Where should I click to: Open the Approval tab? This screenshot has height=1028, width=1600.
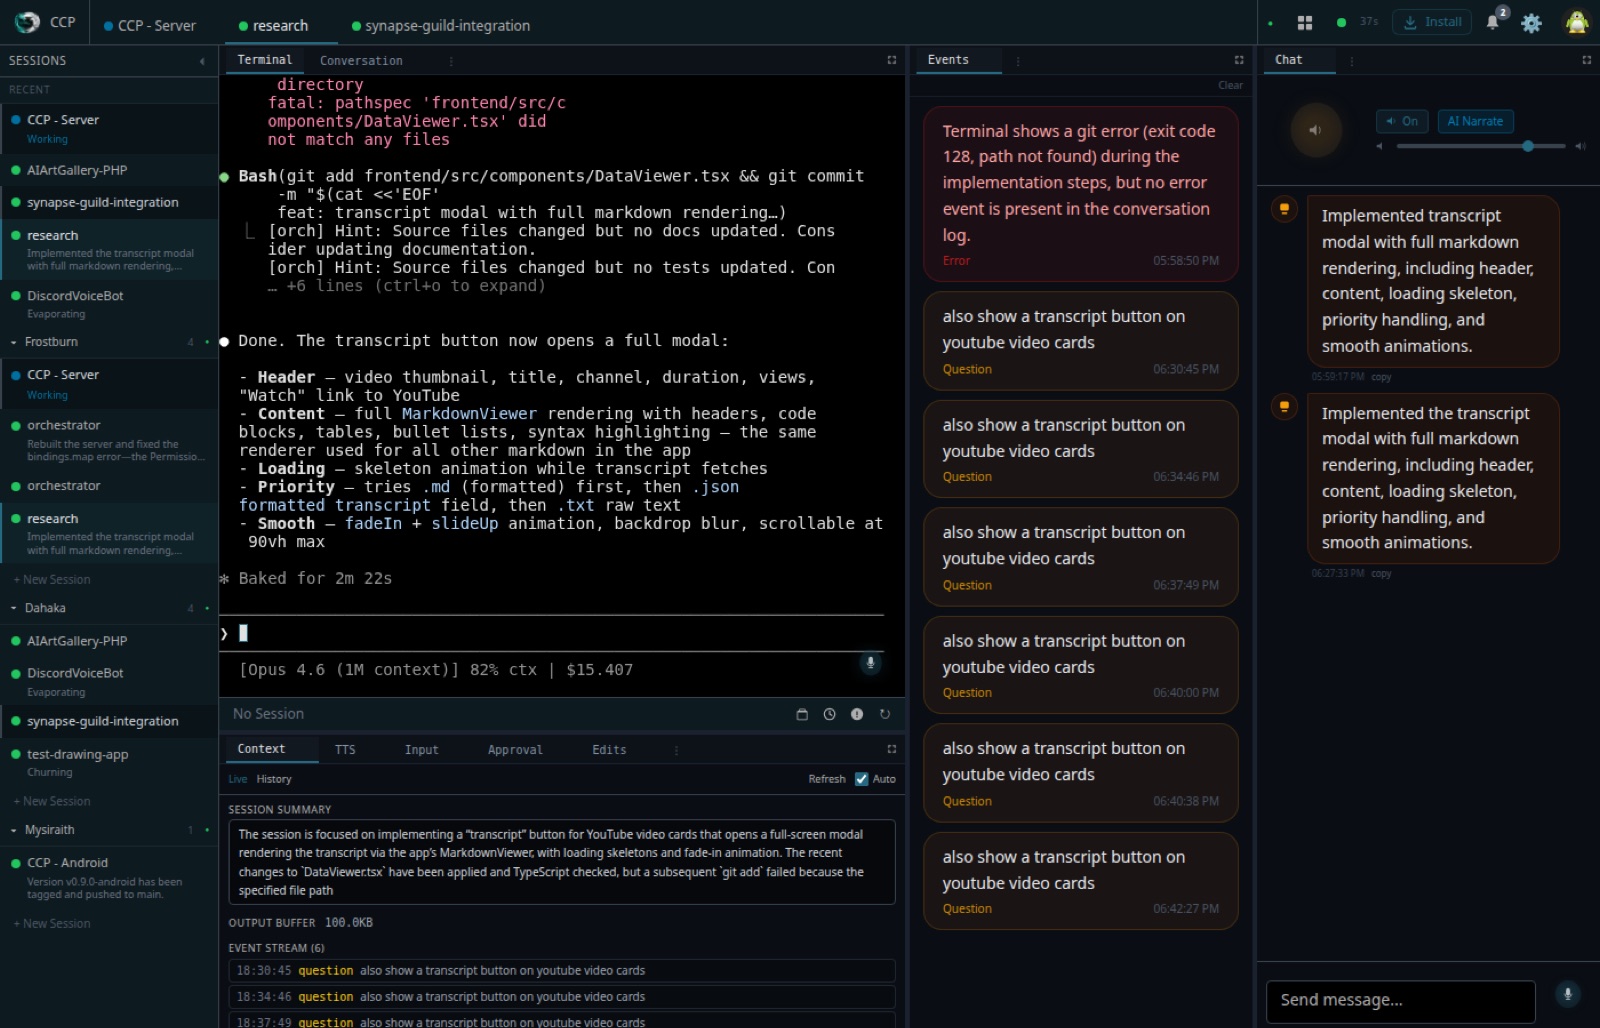click(515, 750)
